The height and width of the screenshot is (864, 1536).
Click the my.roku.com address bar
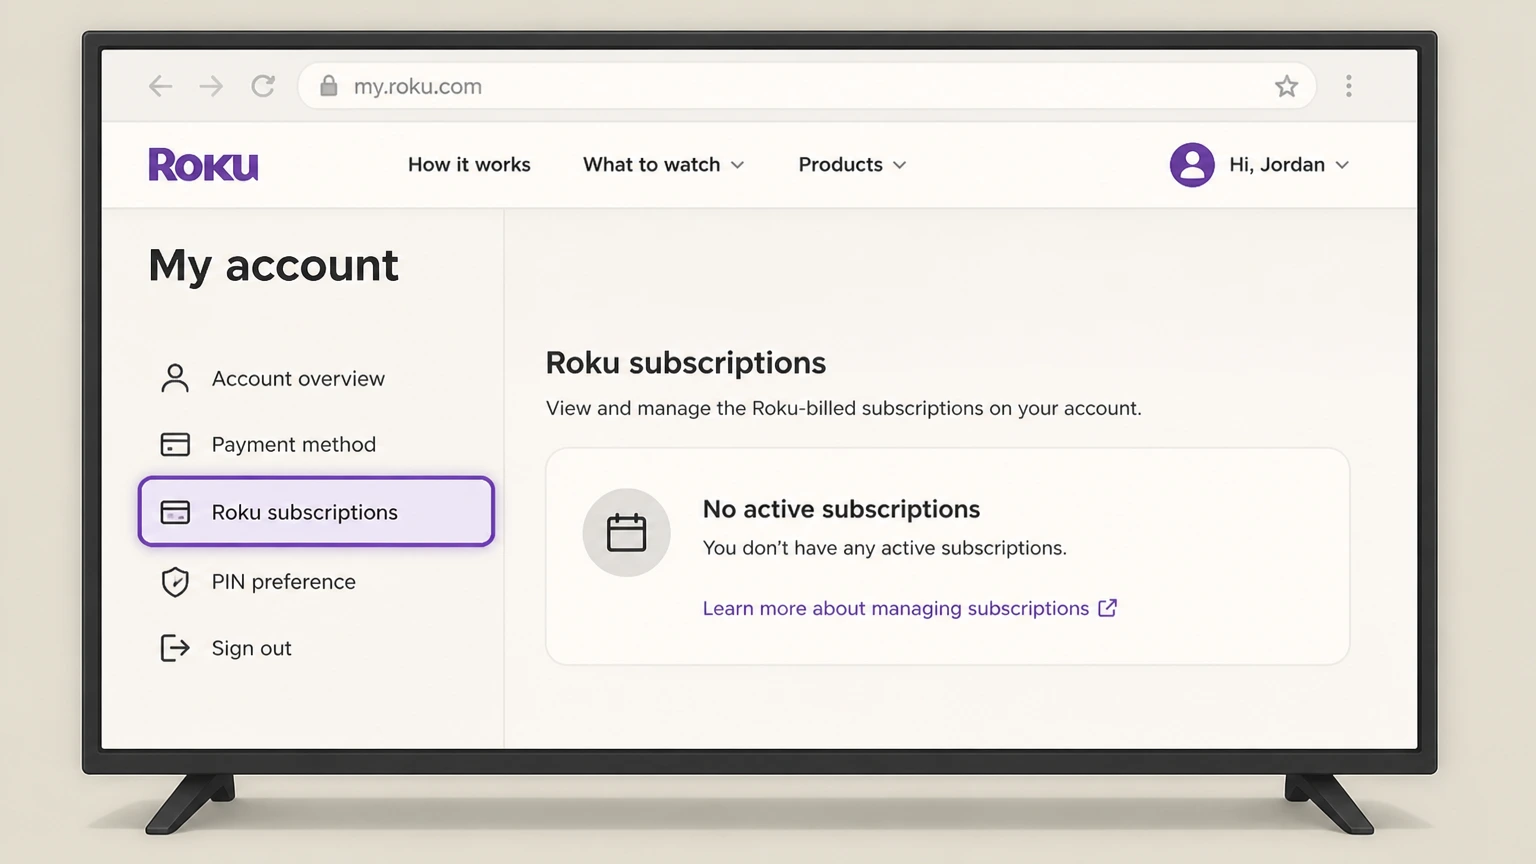(x=806, y=86)
